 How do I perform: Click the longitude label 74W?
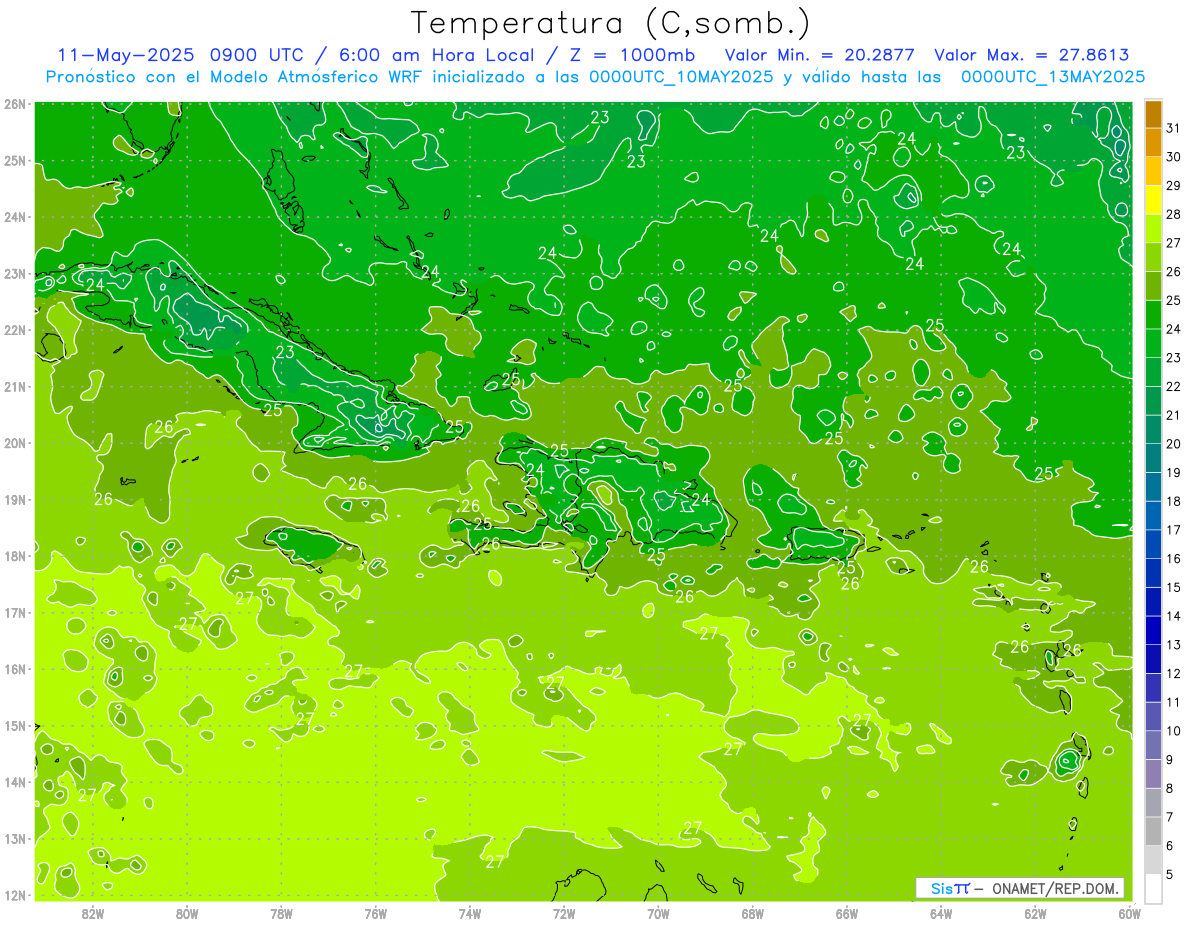[470, 913]
